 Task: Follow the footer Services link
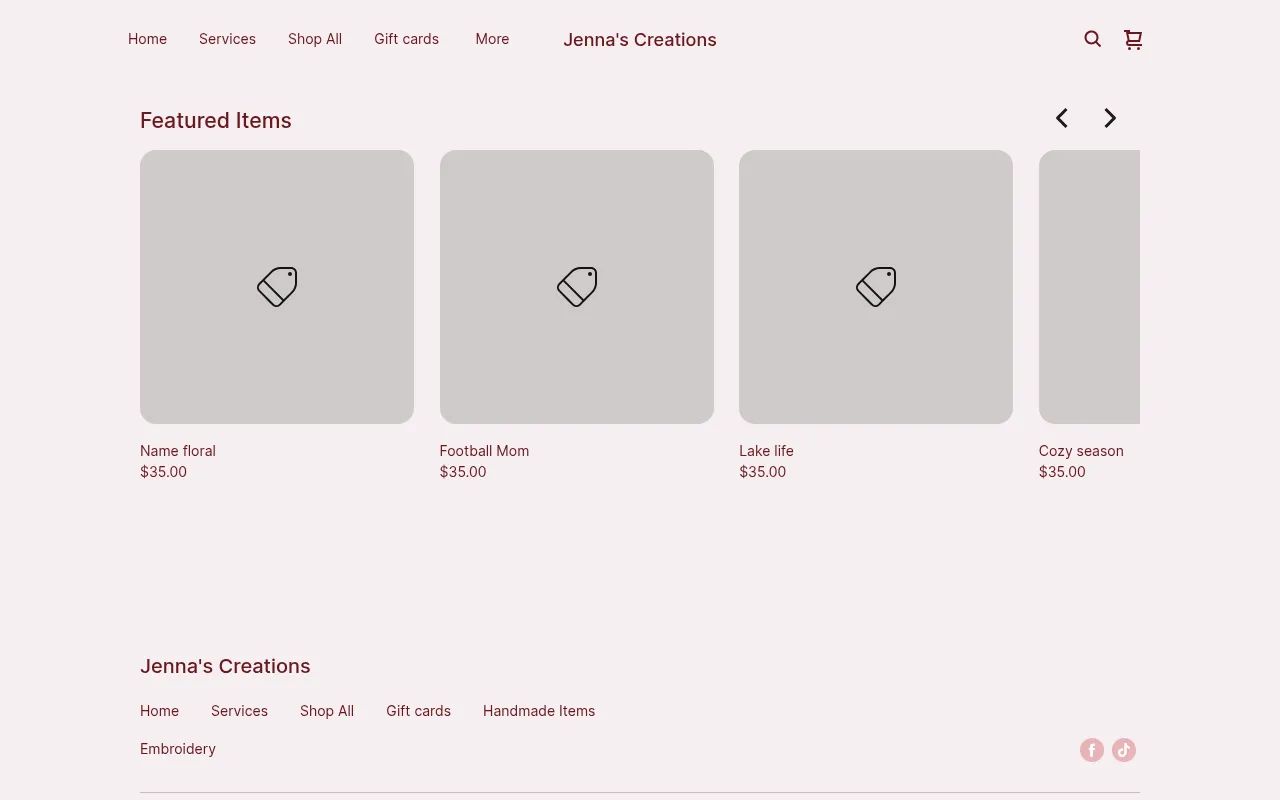pos(239,711)
